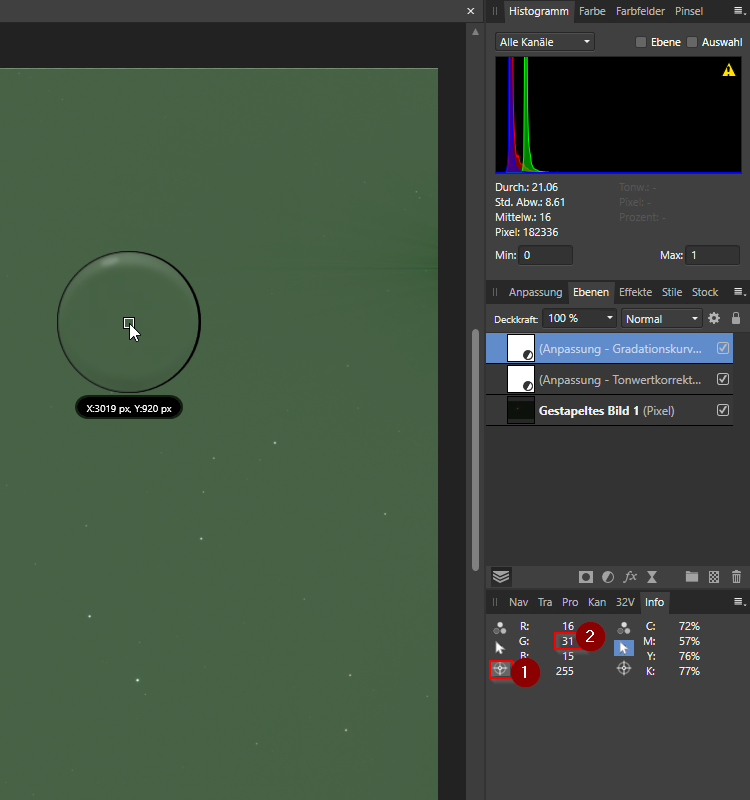The width and height of the screenshot is (750, 800).
Task: Switch to the Pinsel tab
Action: point(689,11)
